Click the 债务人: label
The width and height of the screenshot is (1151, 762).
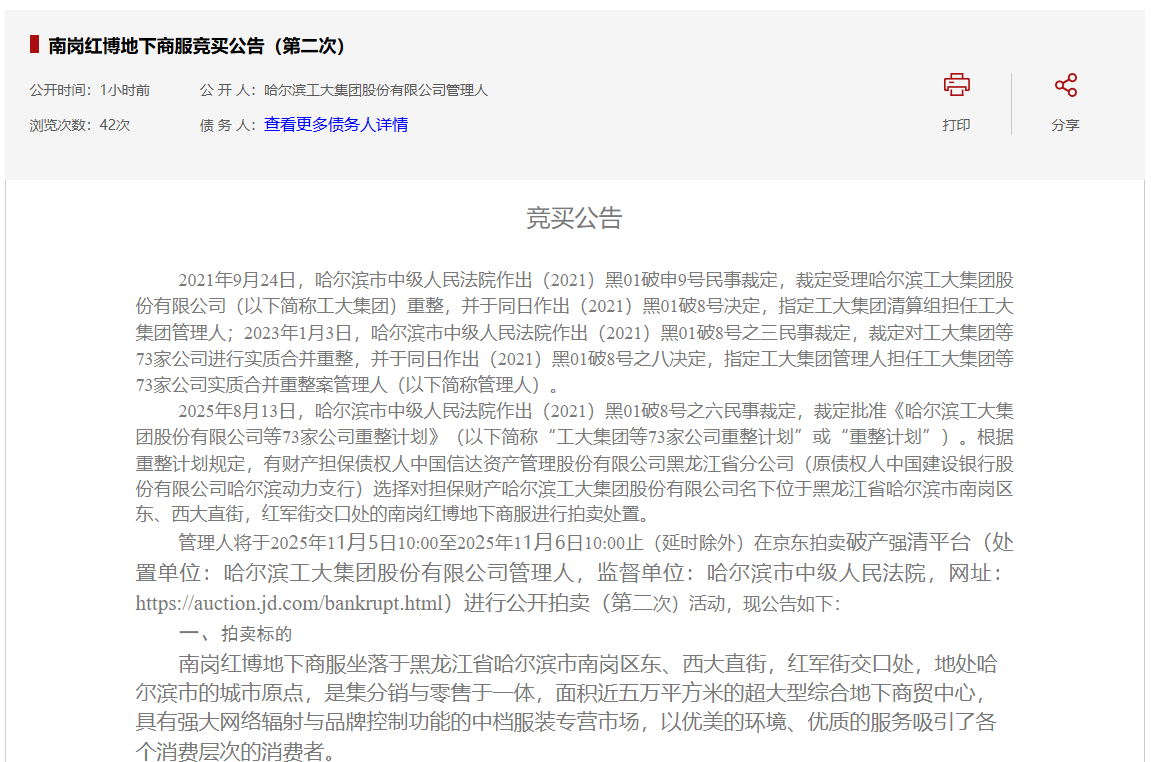tap(228, 126)
